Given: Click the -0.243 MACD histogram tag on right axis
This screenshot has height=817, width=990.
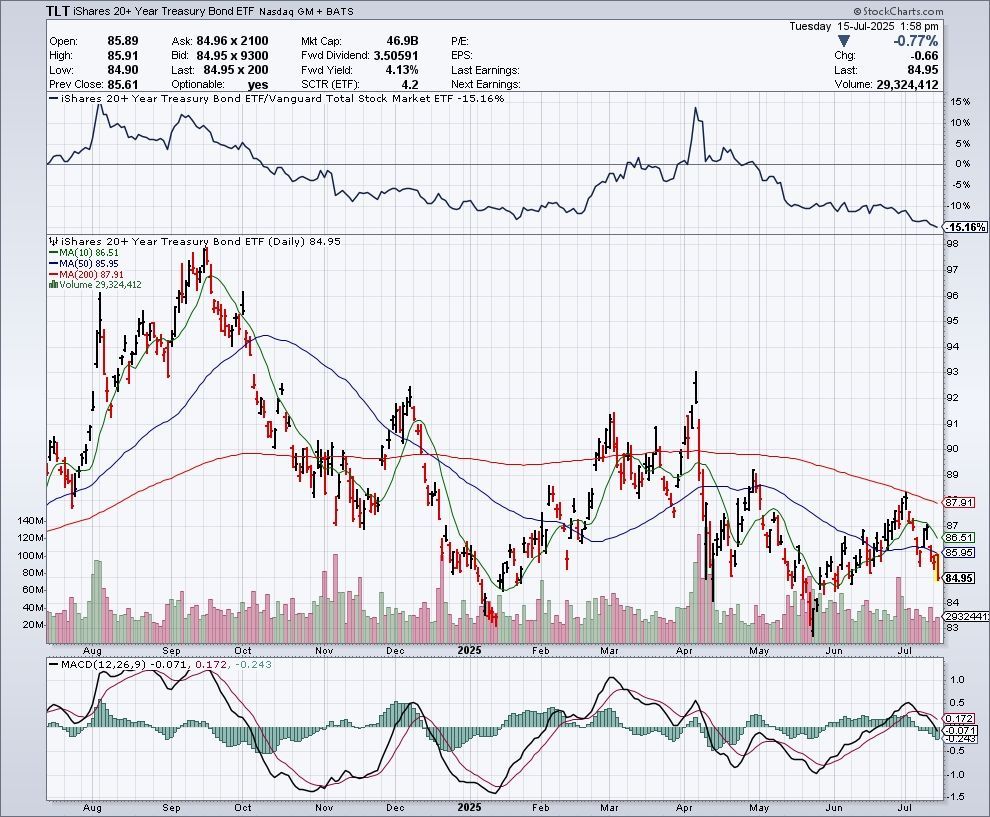Looking at the screenshot, I should [x=961, y=739].
